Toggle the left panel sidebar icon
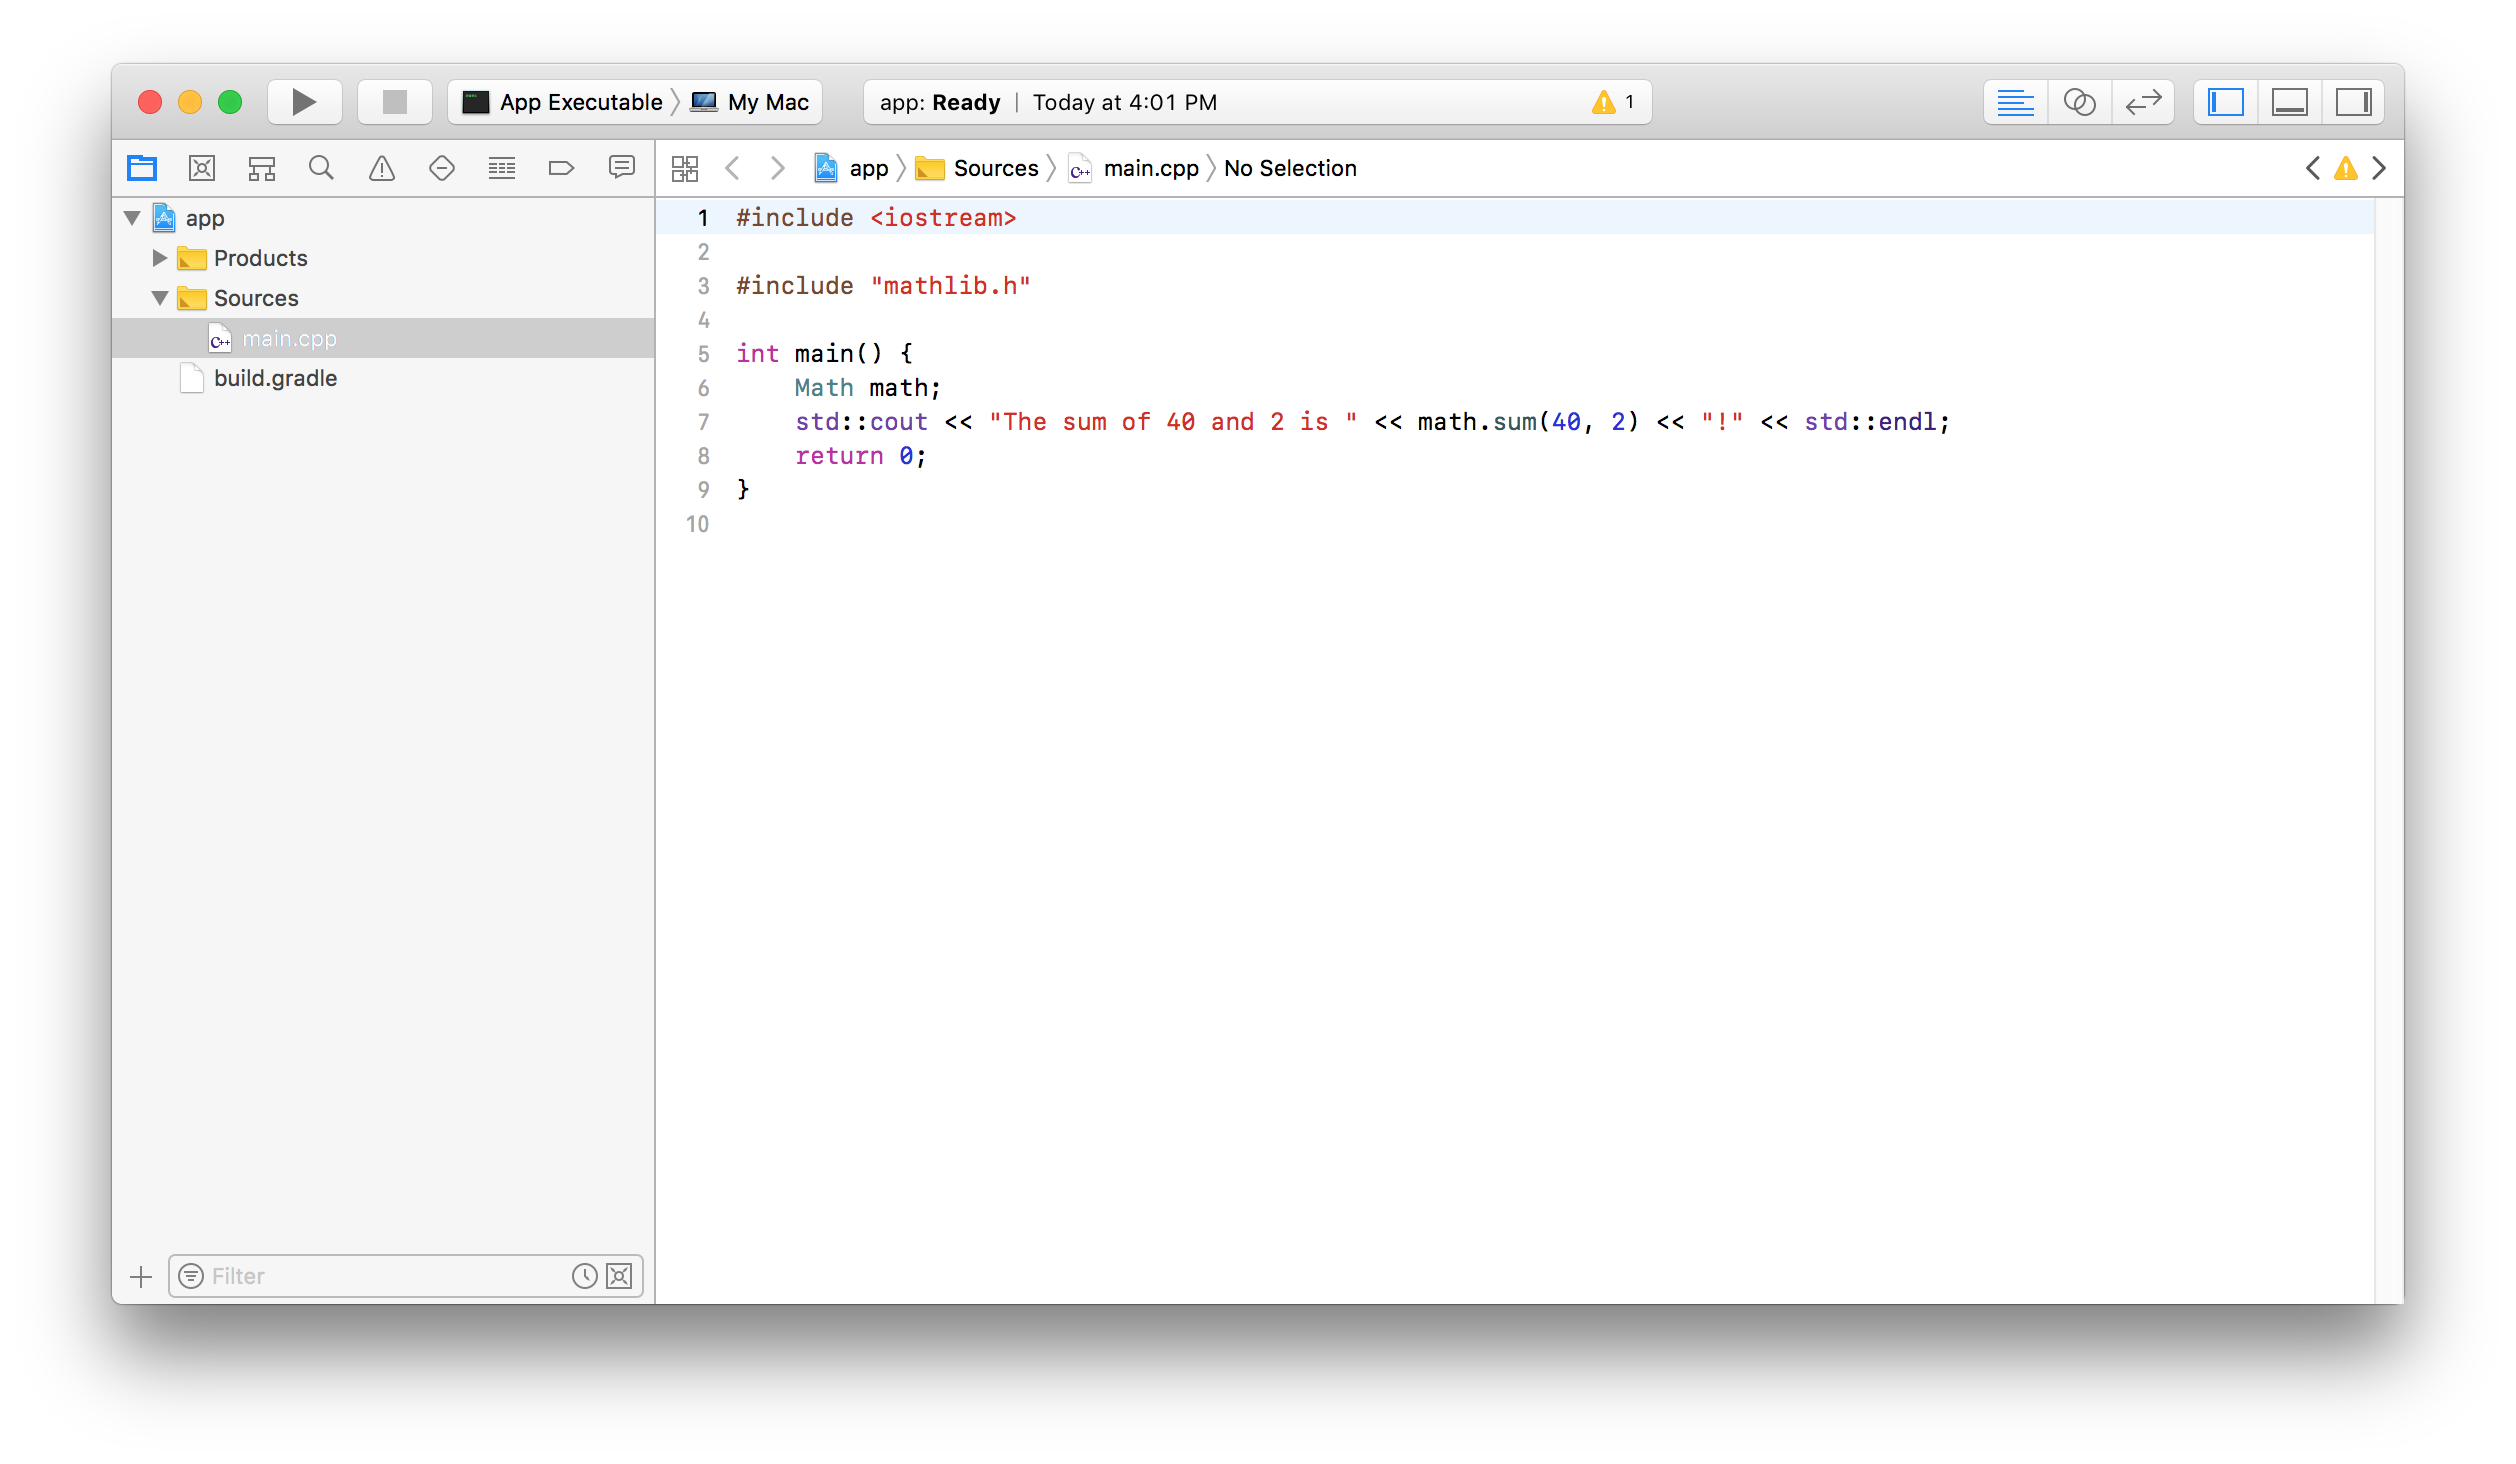2516x1464 pixels. pos(2230,101)
